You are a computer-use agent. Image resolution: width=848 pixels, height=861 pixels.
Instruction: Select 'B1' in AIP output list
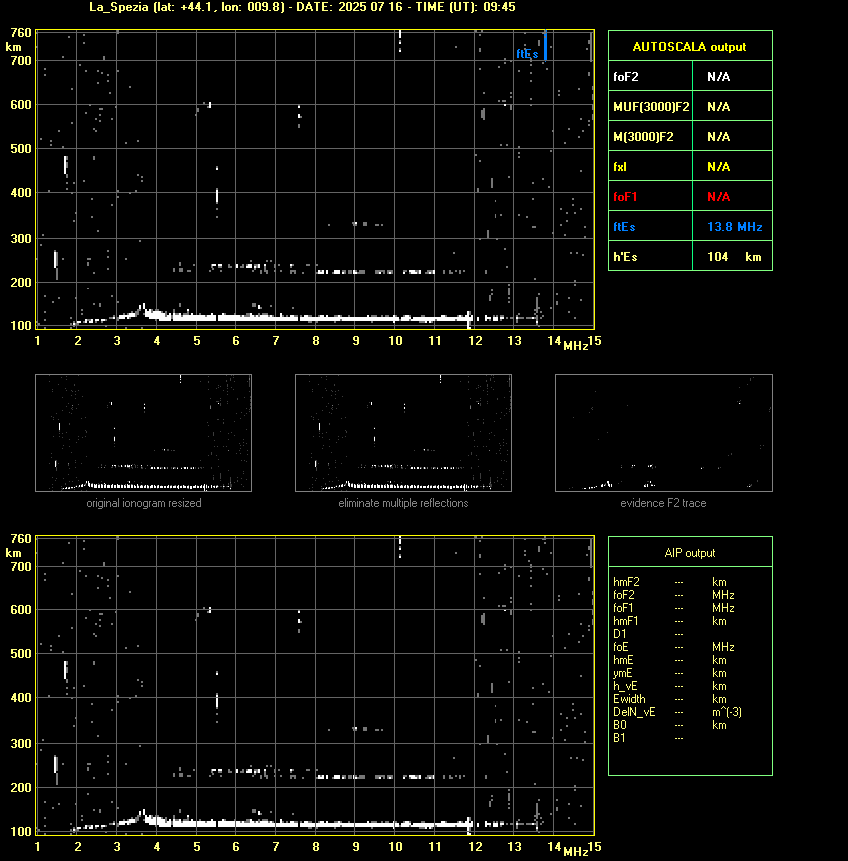[619, 738]
